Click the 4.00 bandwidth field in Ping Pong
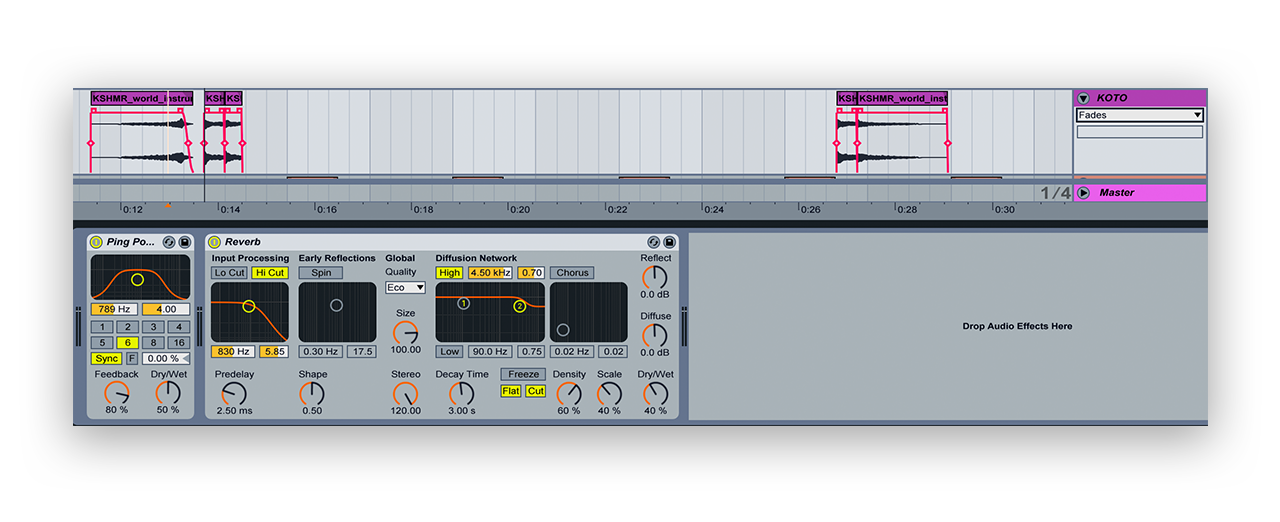The height and width of the screenshot is (522, 1280). (x=165, y=310)
